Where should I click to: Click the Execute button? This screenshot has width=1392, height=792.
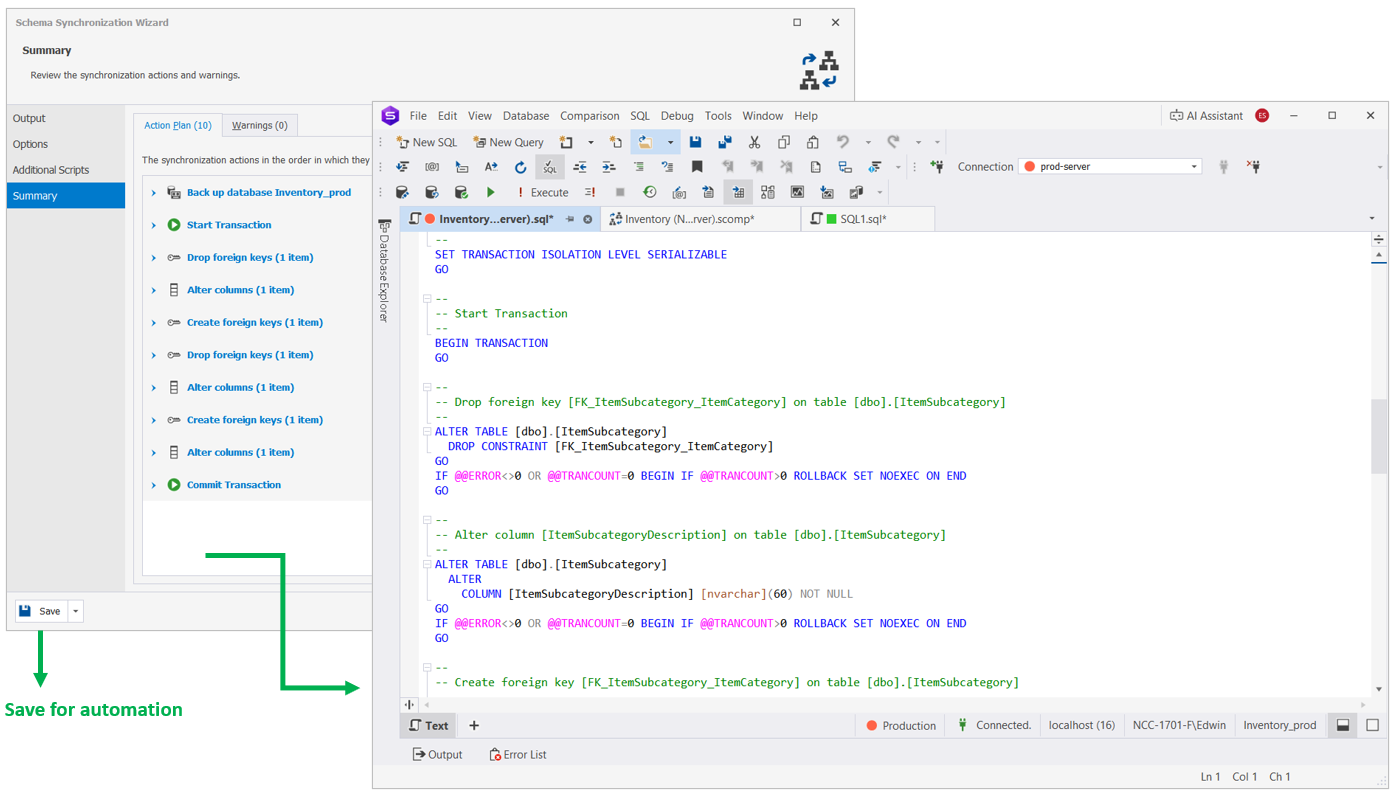[x=541, y=192]
